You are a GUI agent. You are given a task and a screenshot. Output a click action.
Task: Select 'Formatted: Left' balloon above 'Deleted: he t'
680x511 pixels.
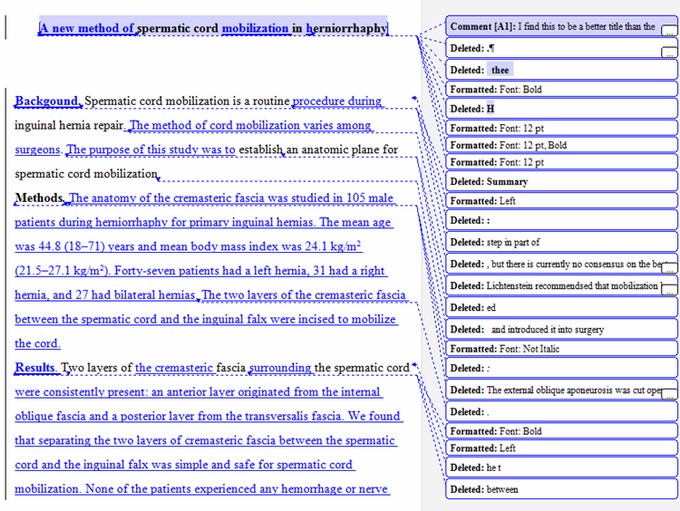click(561, 448)
